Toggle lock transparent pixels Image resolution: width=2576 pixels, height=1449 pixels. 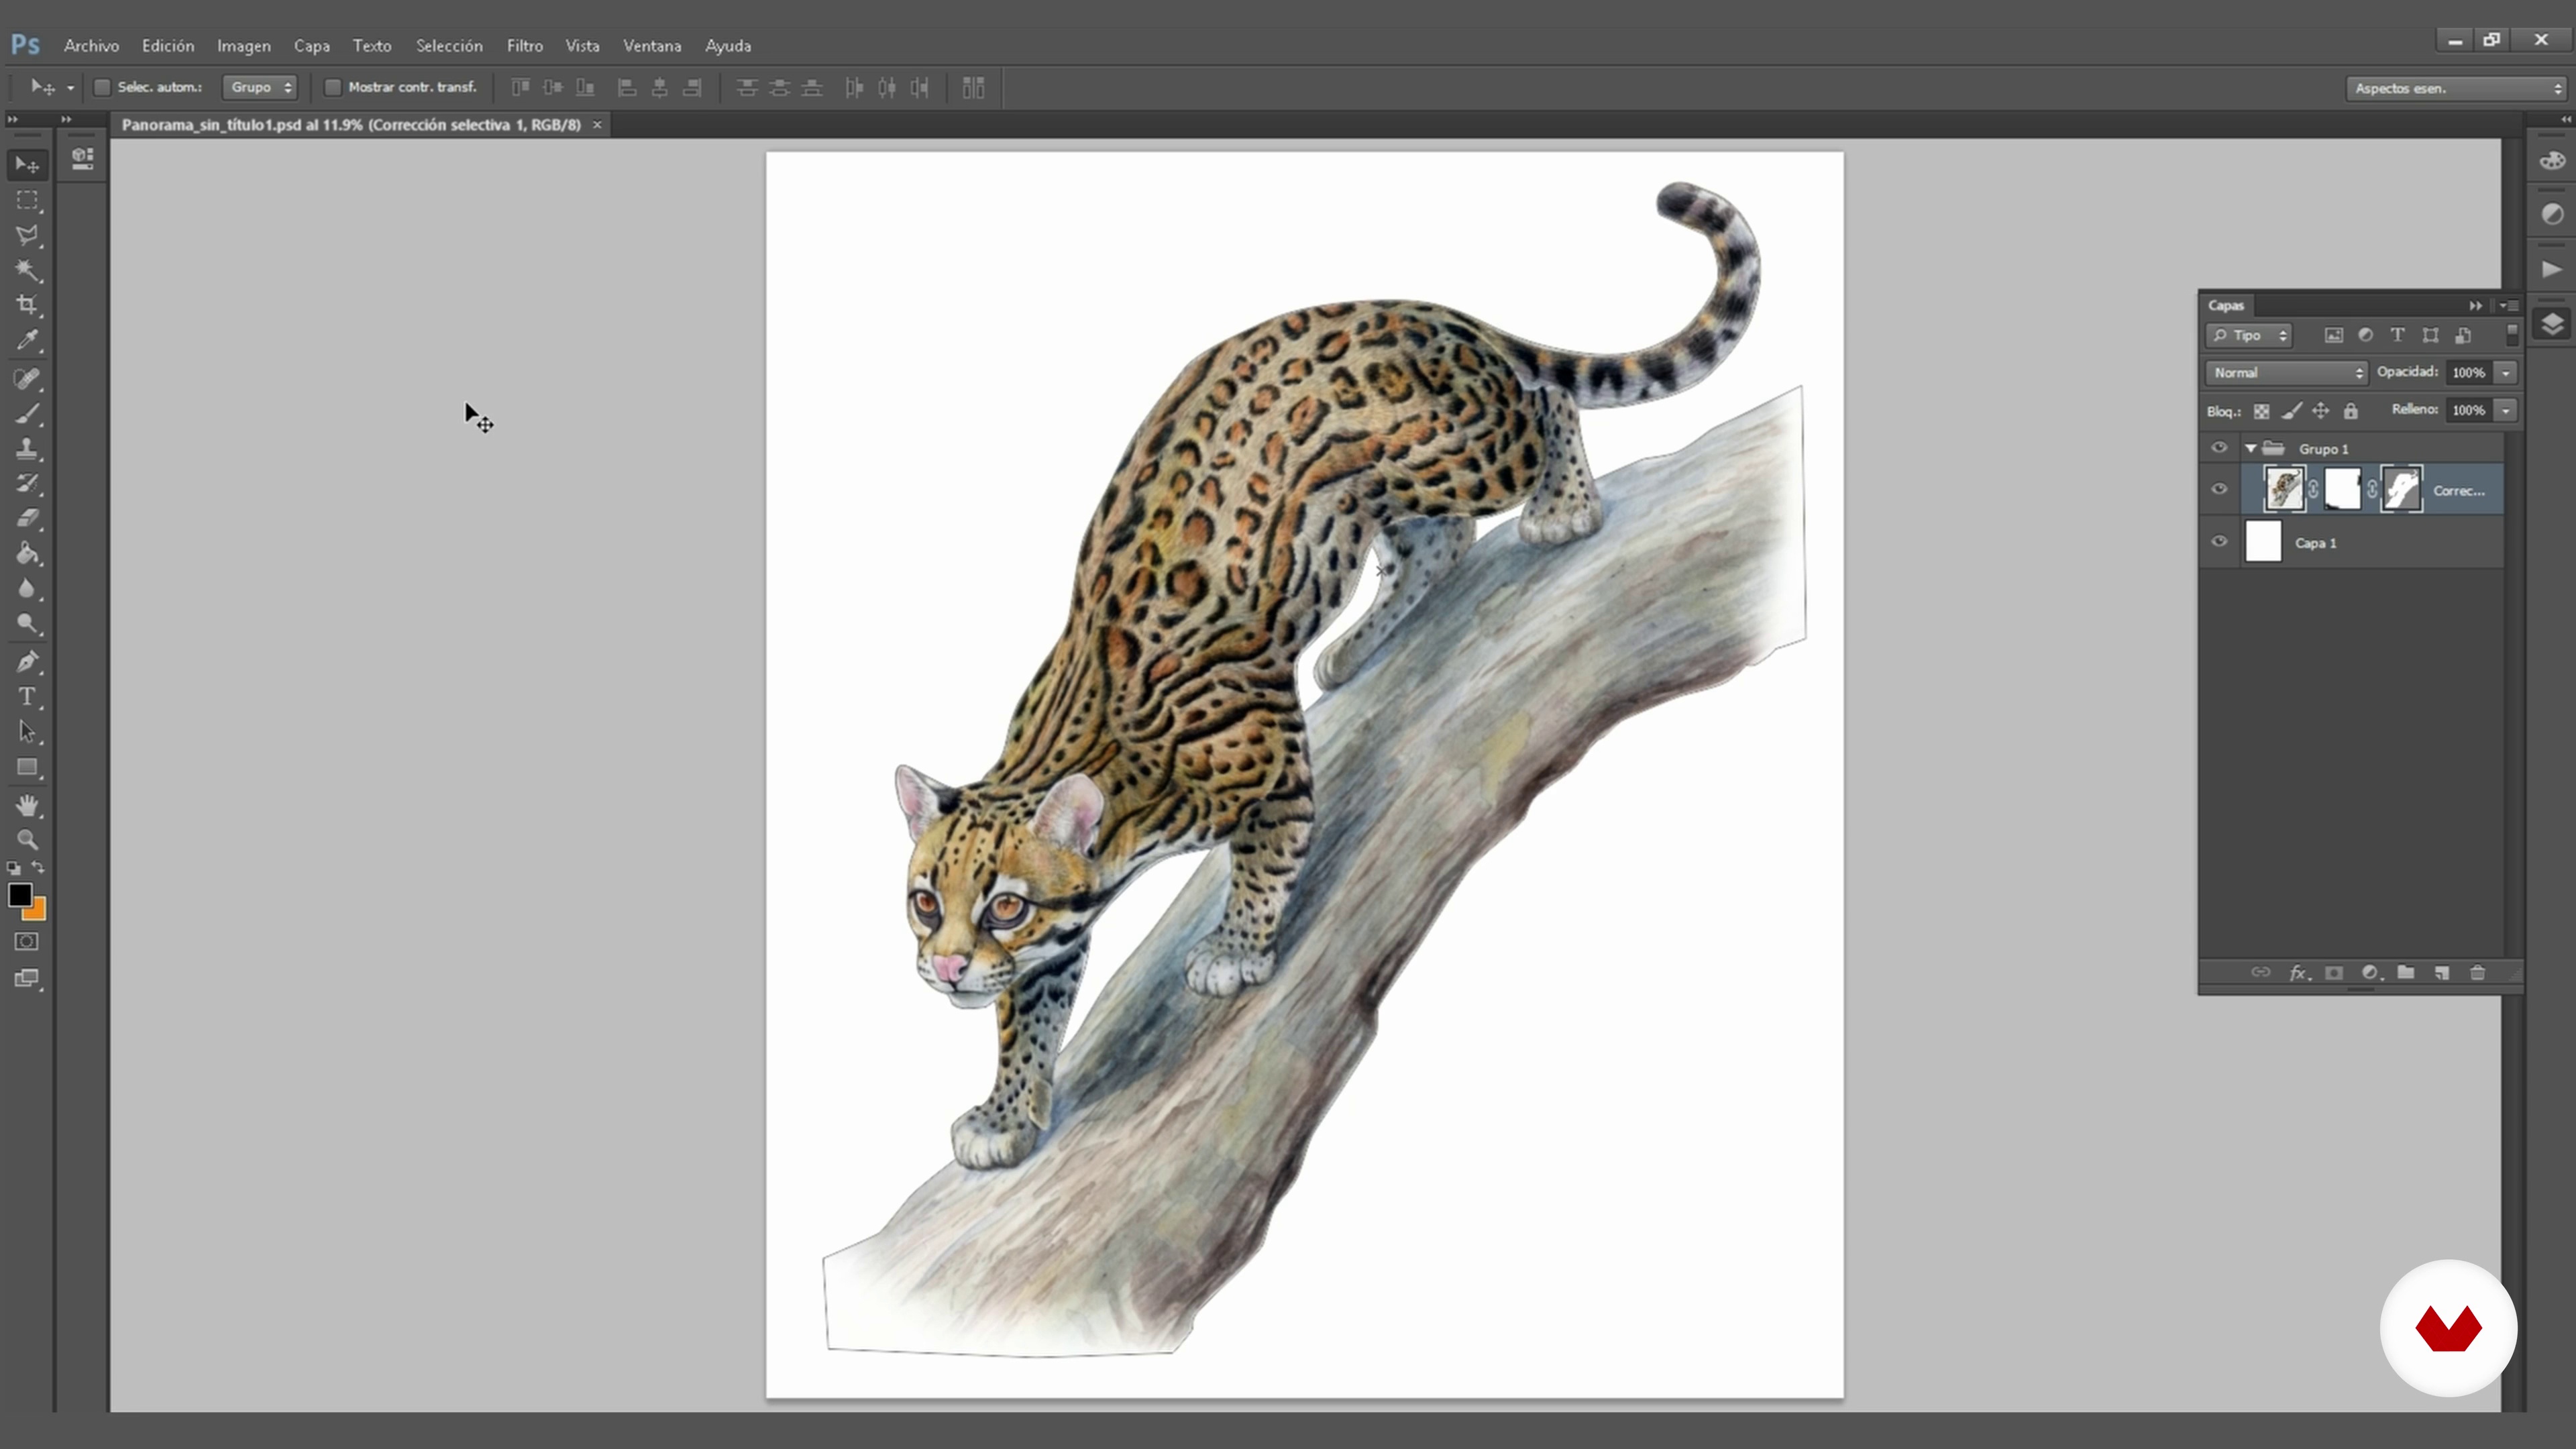coord(2261,411)
